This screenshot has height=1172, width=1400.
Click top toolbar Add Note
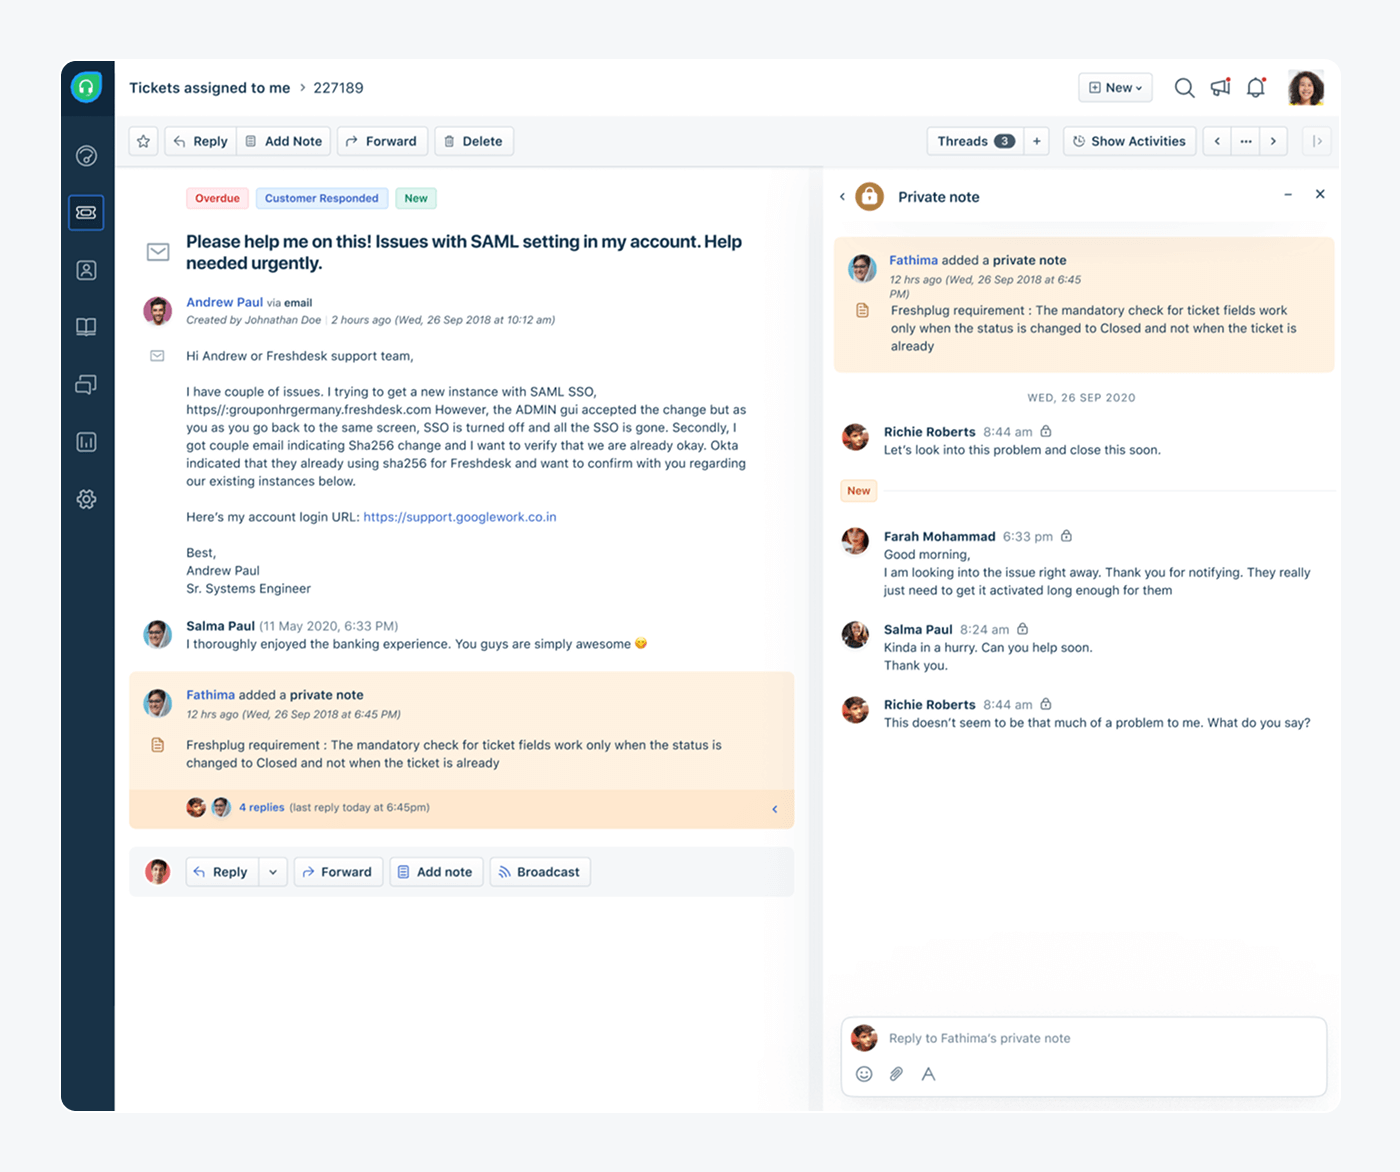pyautogui.click(x=284, y=141)
